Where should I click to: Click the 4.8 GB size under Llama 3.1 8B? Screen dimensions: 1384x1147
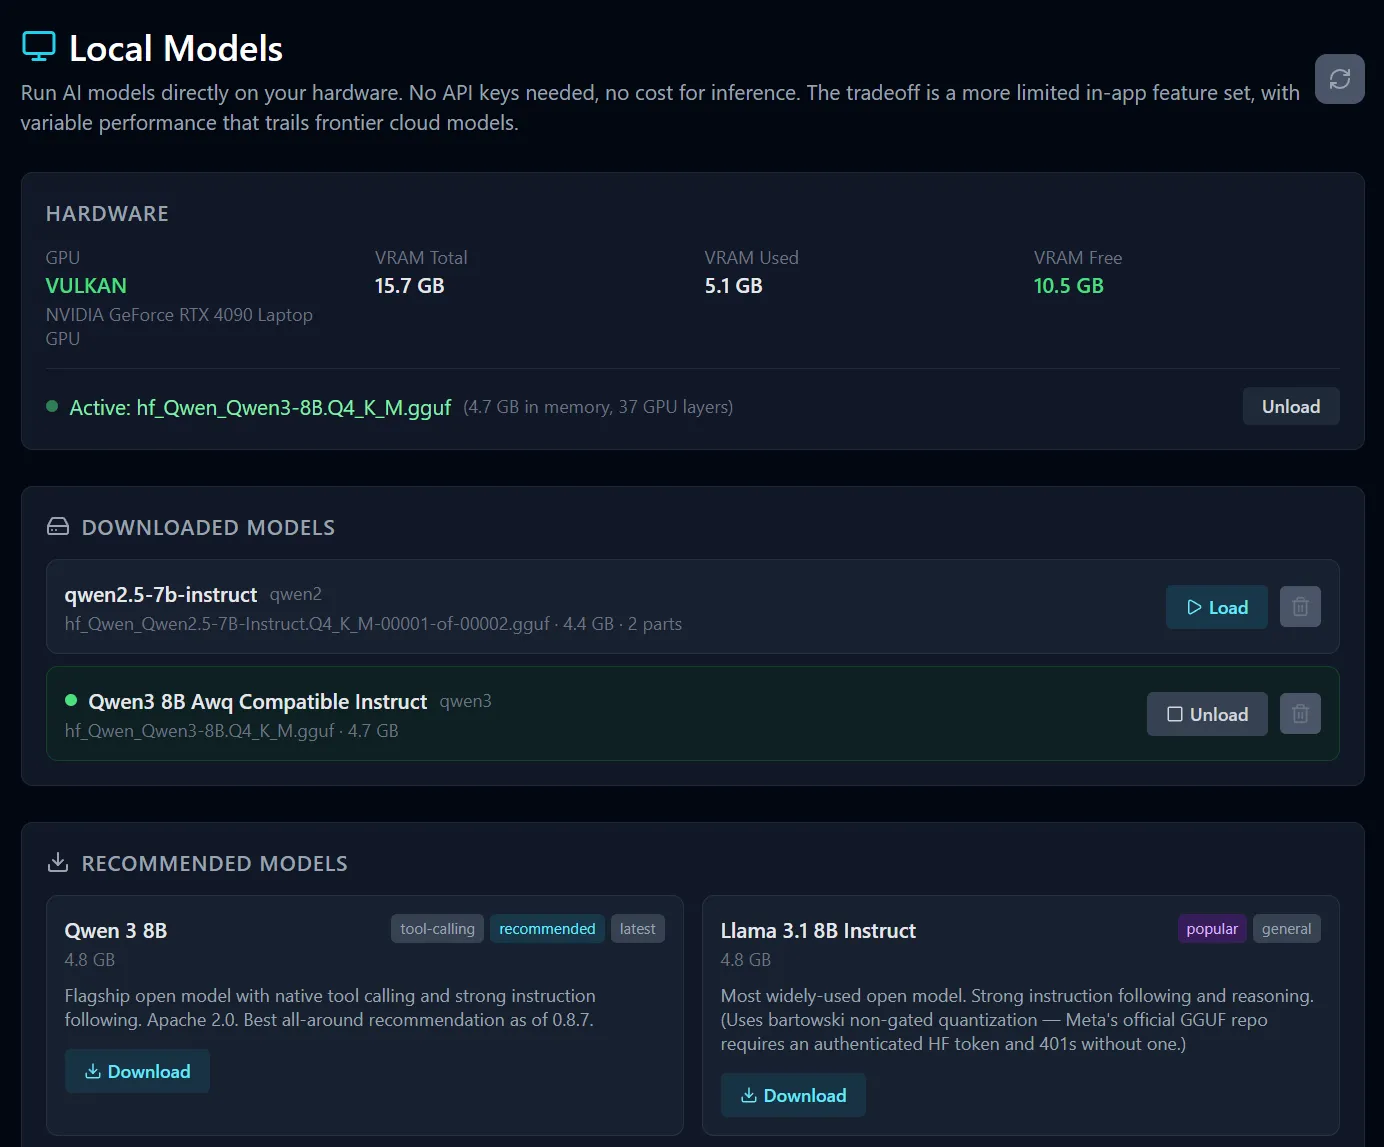(x=746, y=960)
